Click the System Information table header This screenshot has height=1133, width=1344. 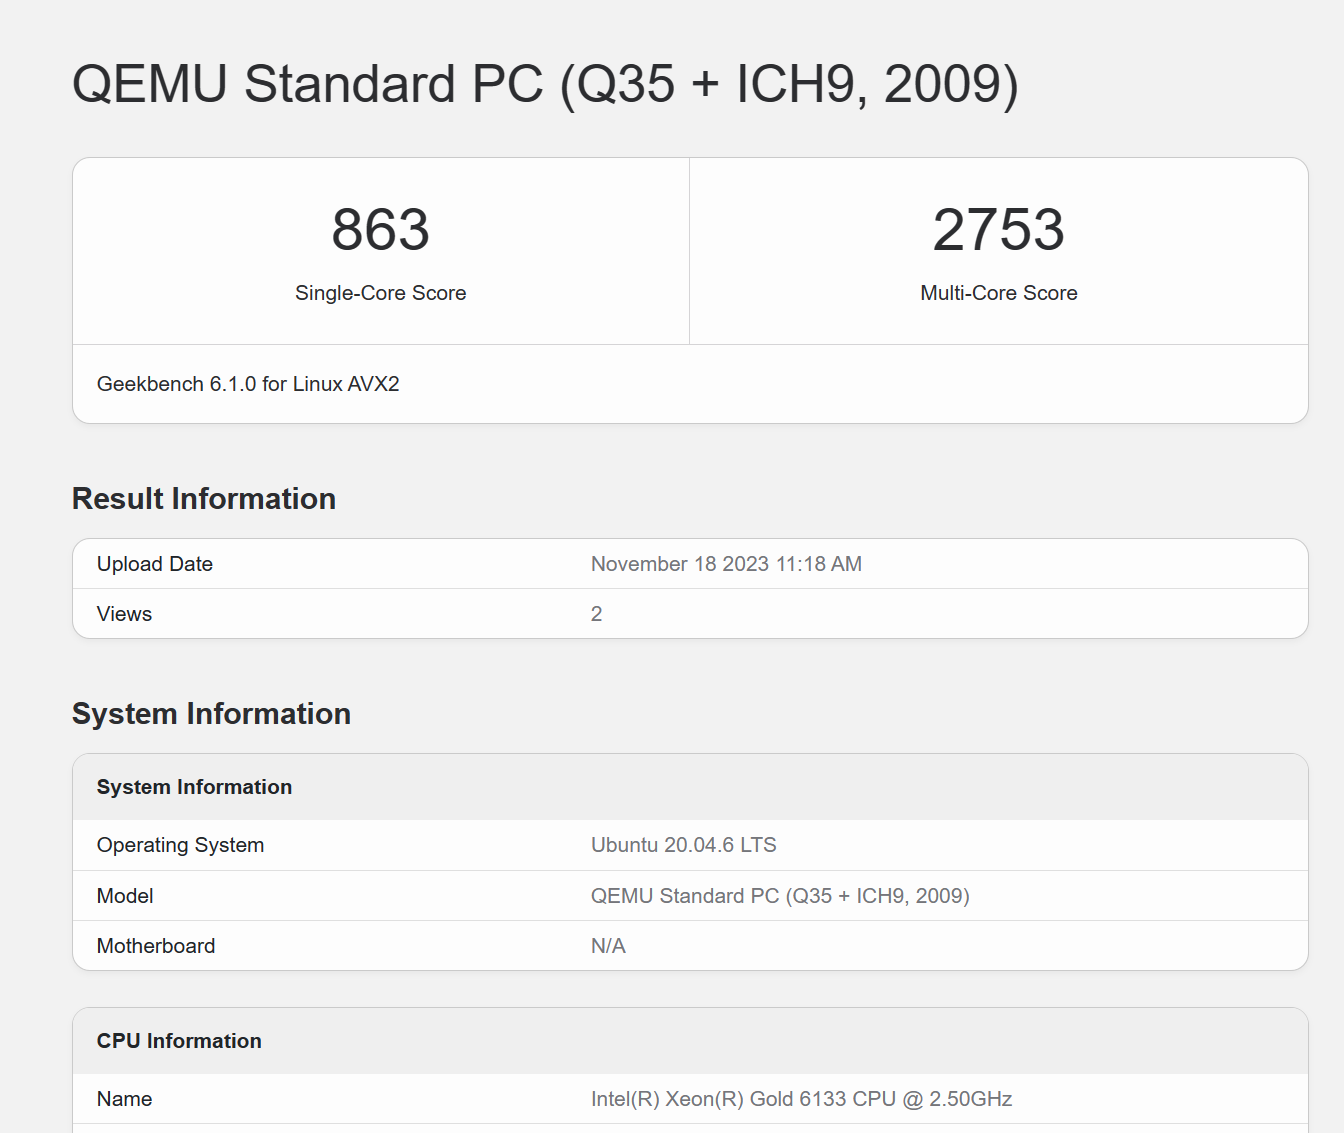194,787
